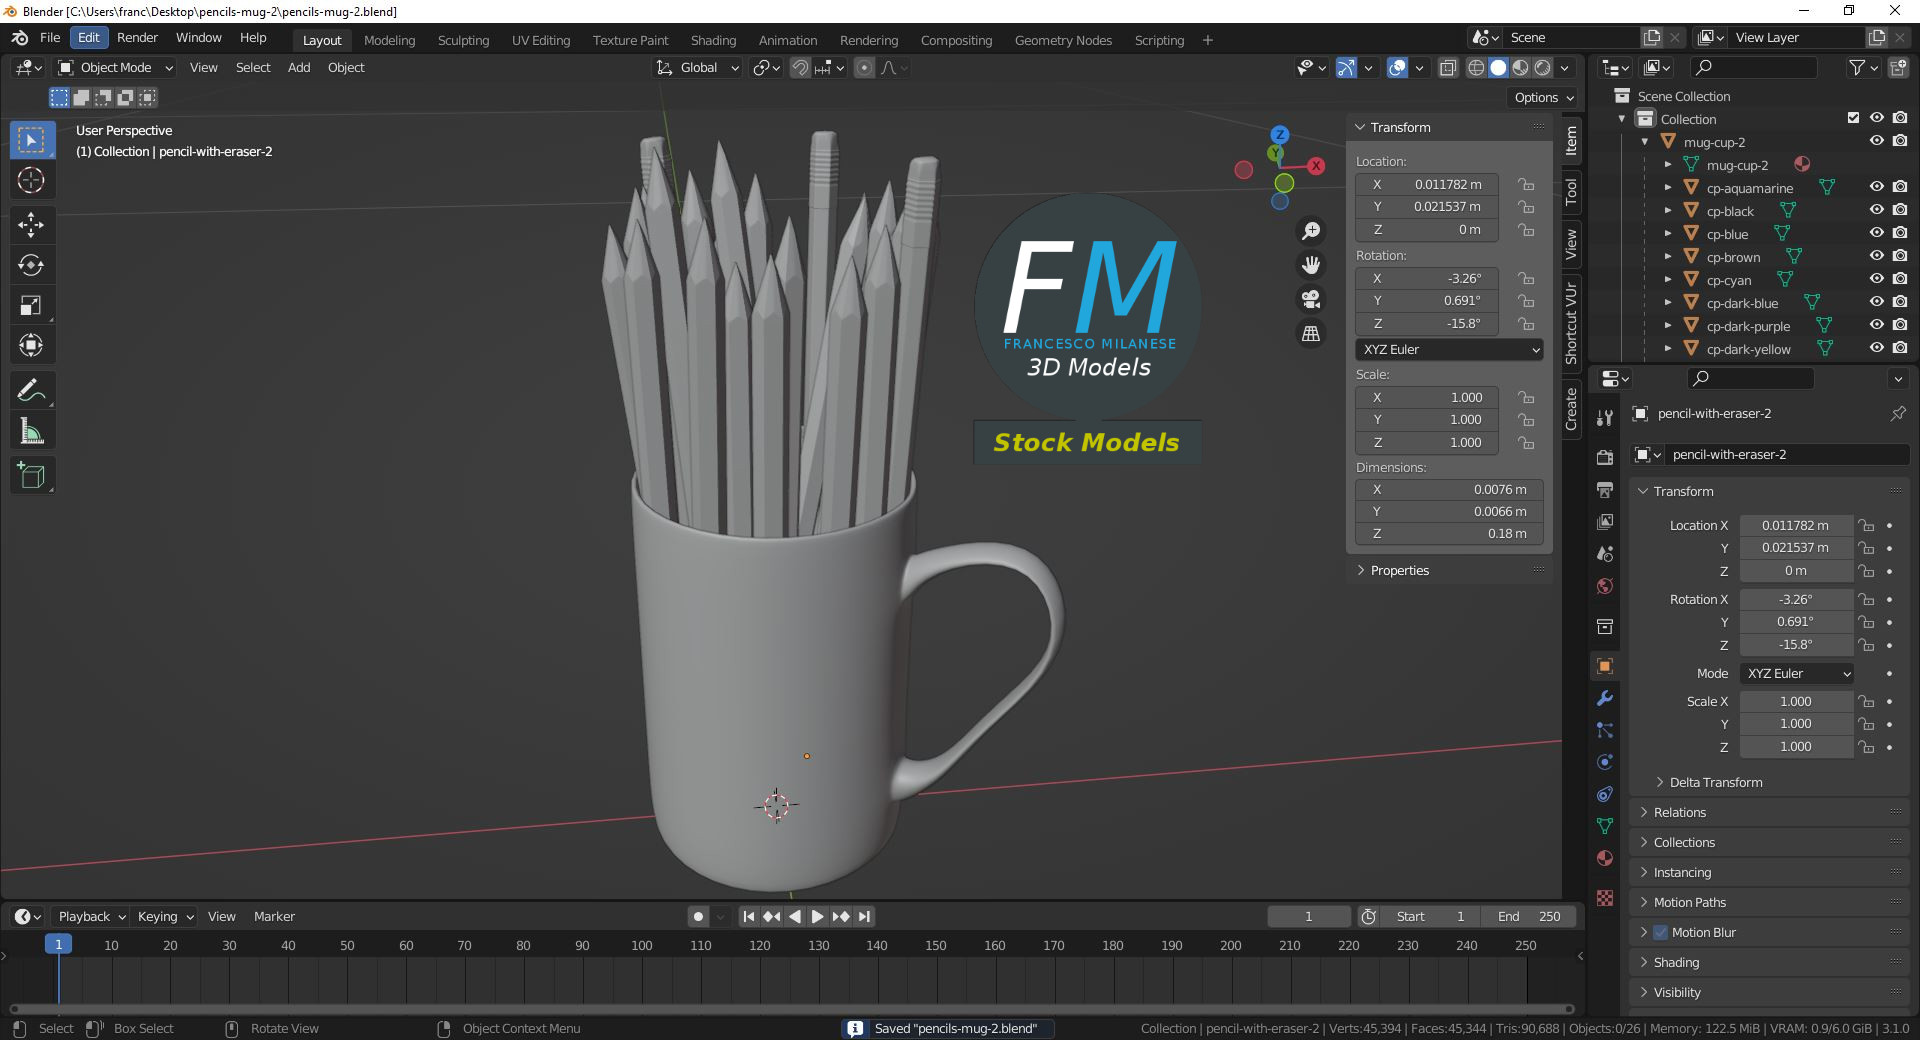This screenshot has height=1040, width=1920.
Task: Click the End frame field
Action: pos(1528,916)
